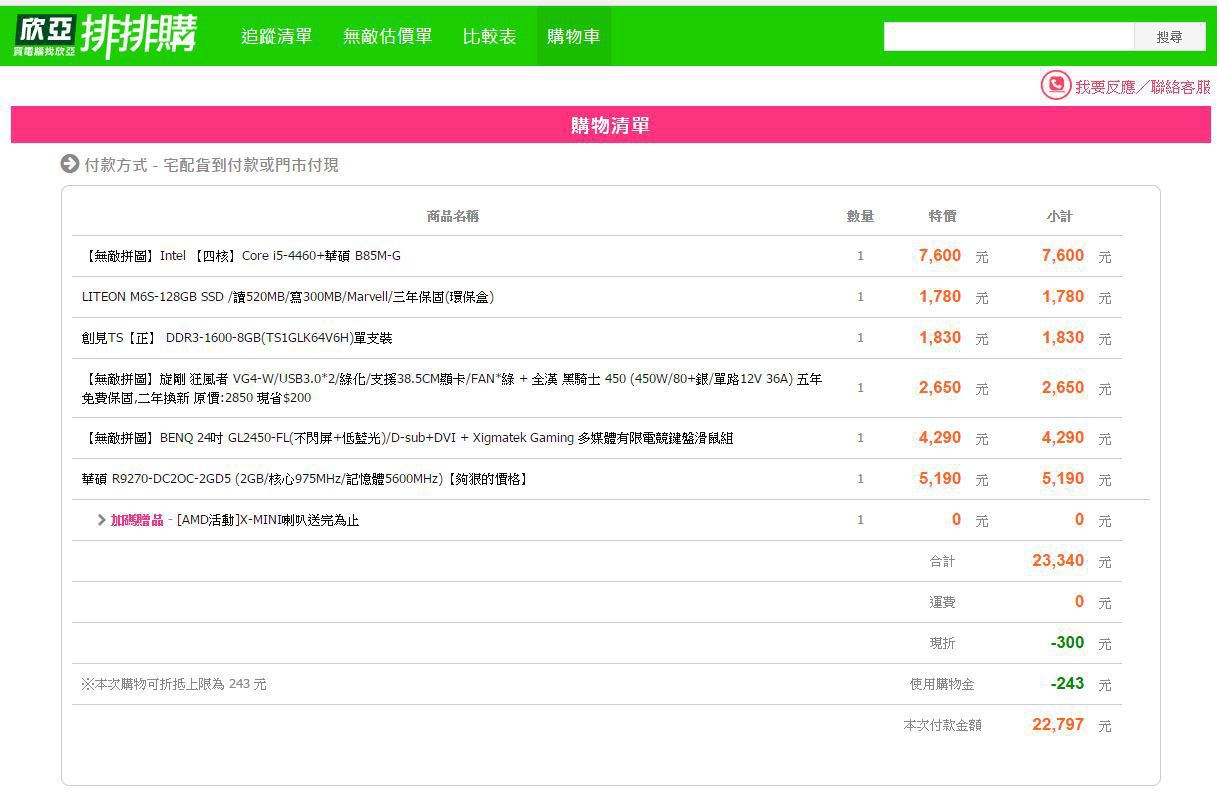
Task: Click the 7,600 special price value
Action: pos(940,256)
